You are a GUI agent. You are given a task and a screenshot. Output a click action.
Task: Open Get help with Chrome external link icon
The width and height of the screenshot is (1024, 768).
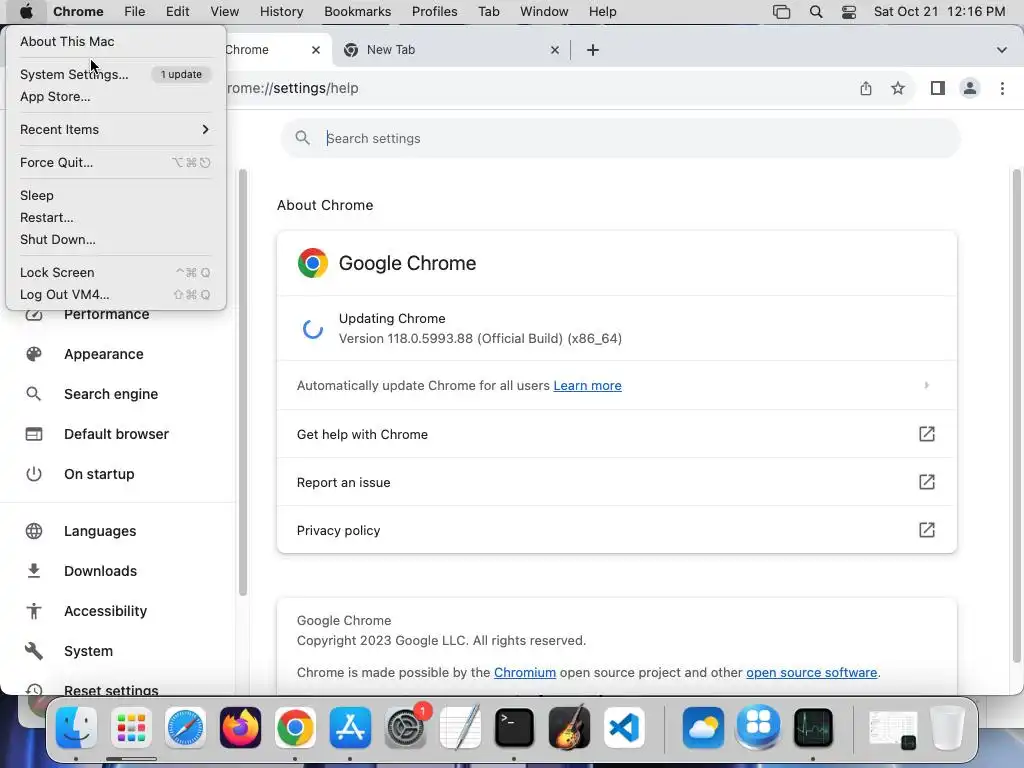[927, 434]
